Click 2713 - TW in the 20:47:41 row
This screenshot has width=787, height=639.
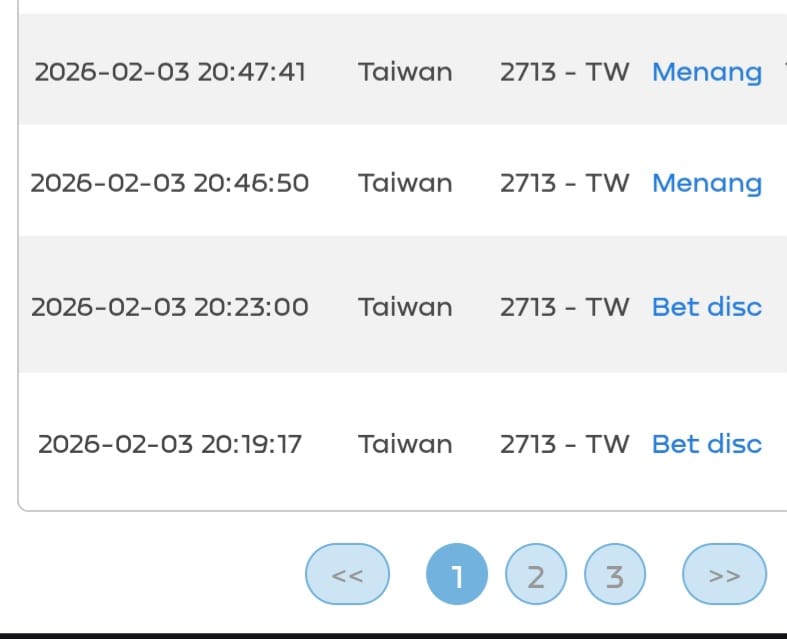(x=564, y=72)
